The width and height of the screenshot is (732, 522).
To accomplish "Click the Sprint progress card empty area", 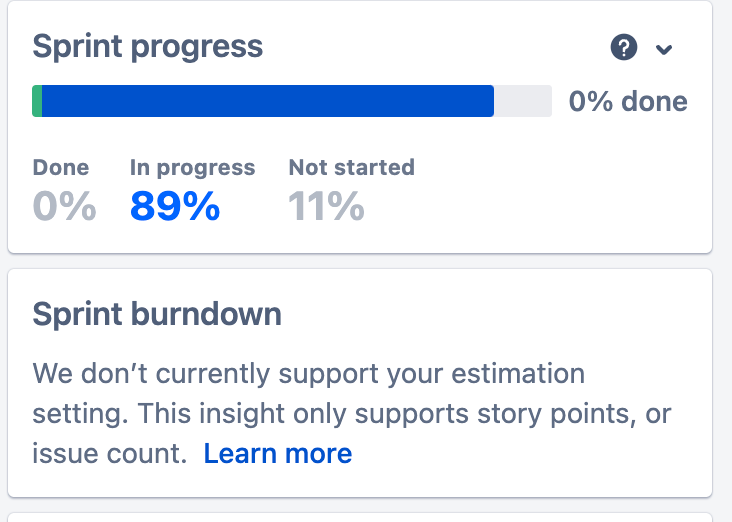I will (x=560, y=196).
